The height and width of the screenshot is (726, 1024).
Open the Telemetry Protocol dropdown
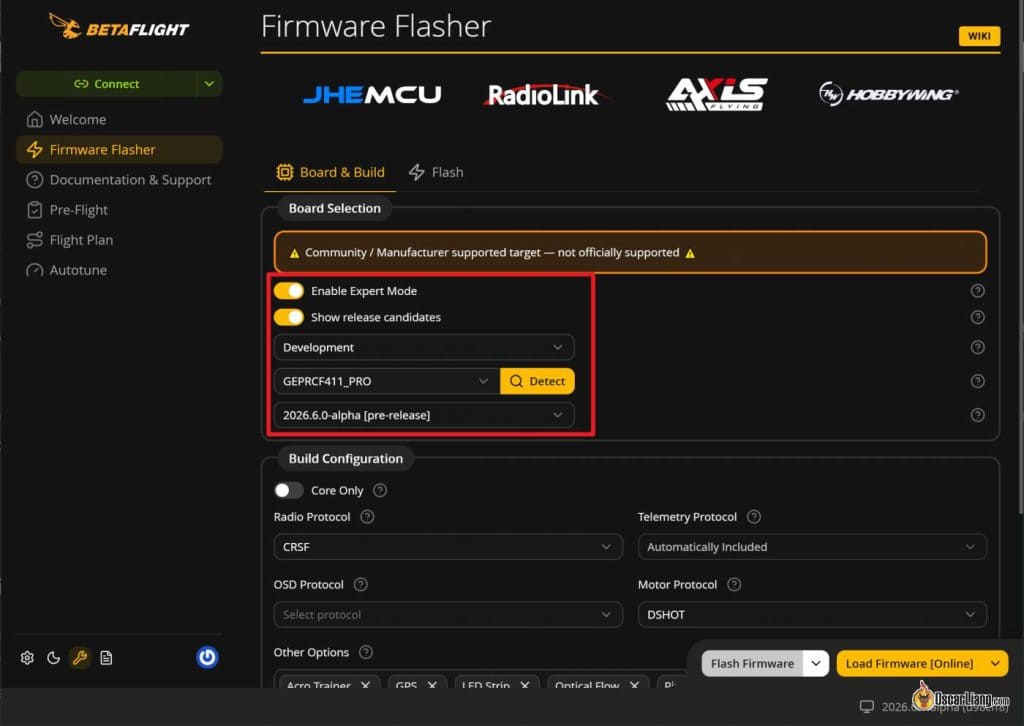812,547
